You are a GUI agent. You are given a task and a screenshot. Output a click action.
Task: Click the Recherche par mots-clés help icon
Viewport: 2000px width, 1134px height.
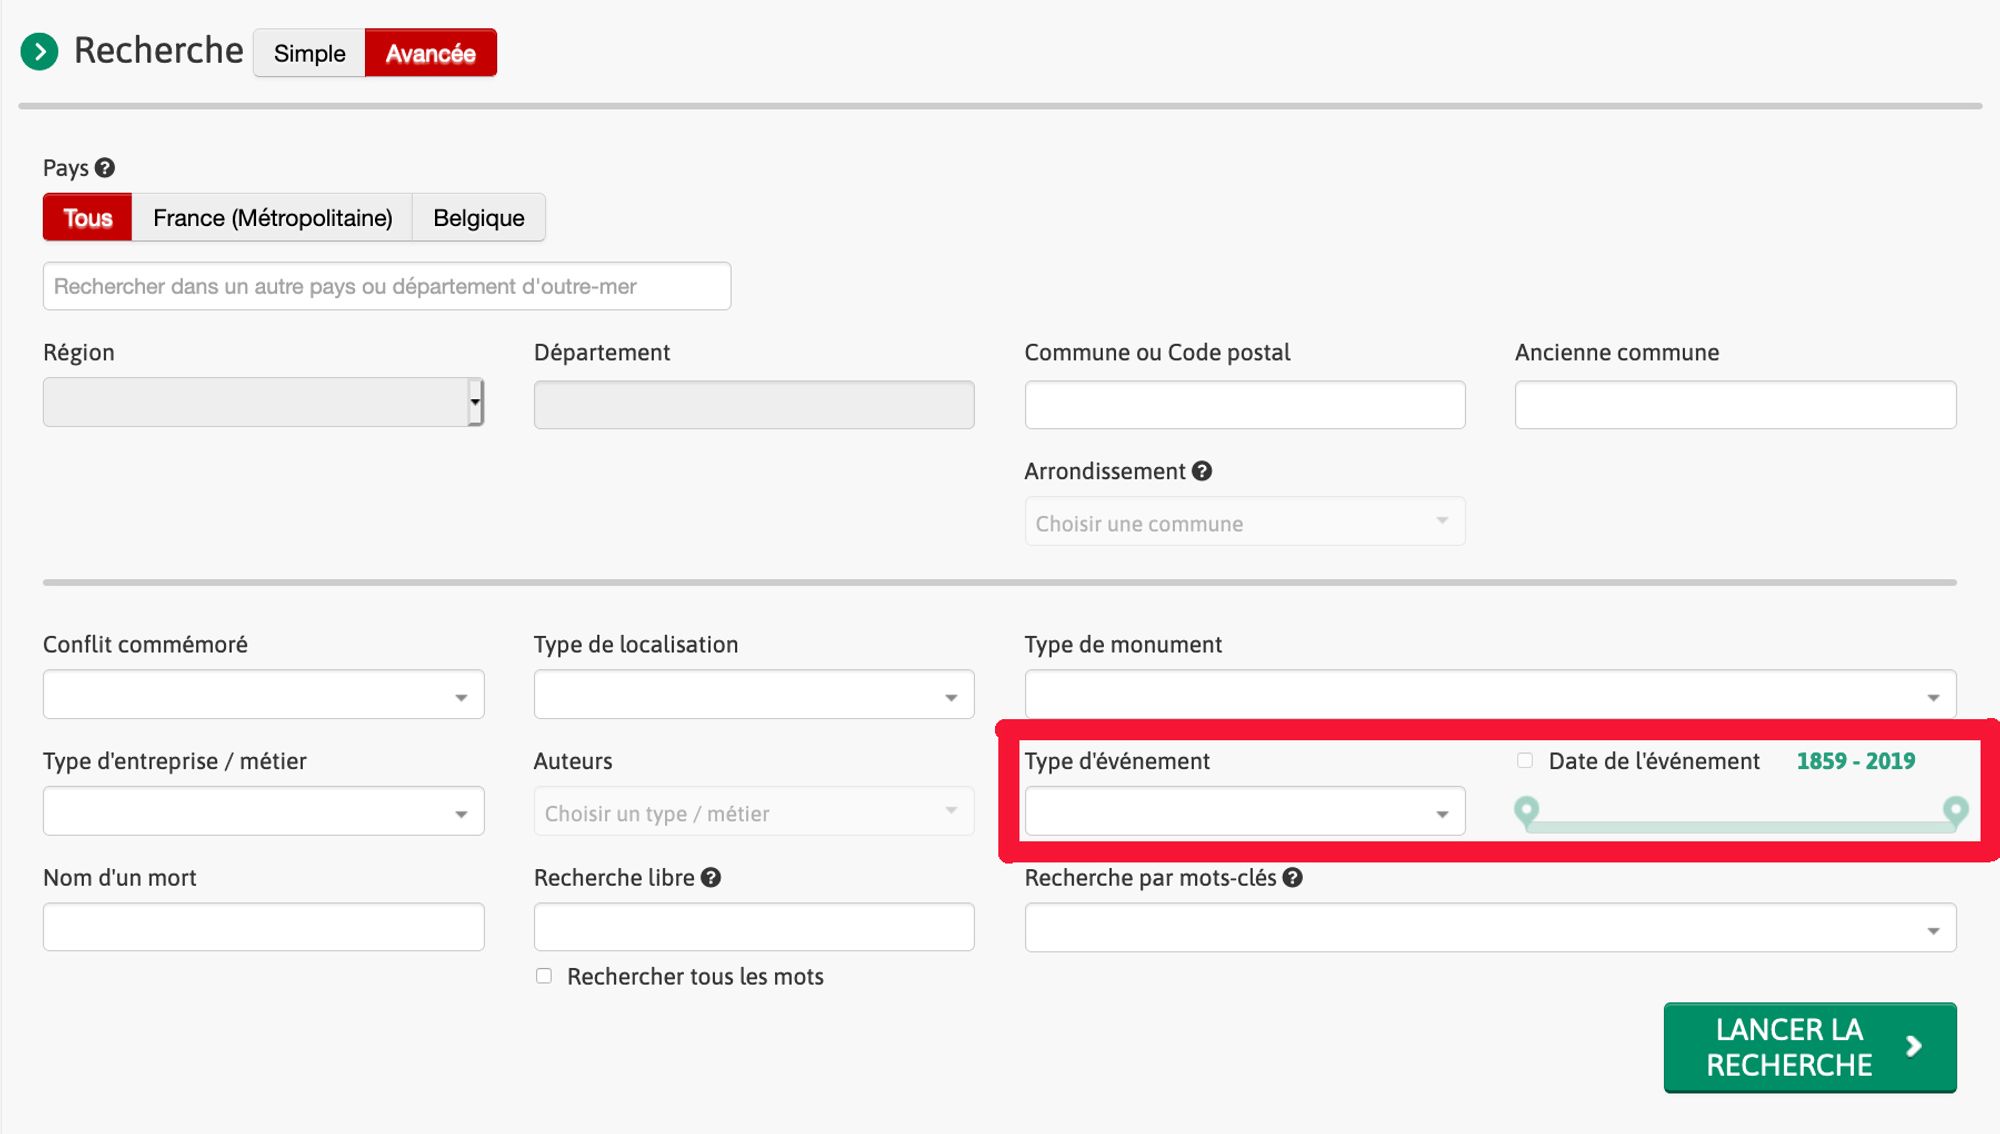click(x=1293, y=878)
